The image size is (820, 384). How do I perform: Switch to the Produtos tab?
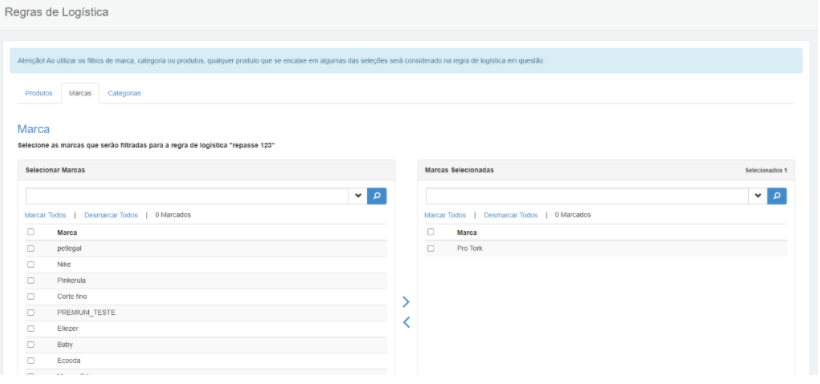coord(39,93)
